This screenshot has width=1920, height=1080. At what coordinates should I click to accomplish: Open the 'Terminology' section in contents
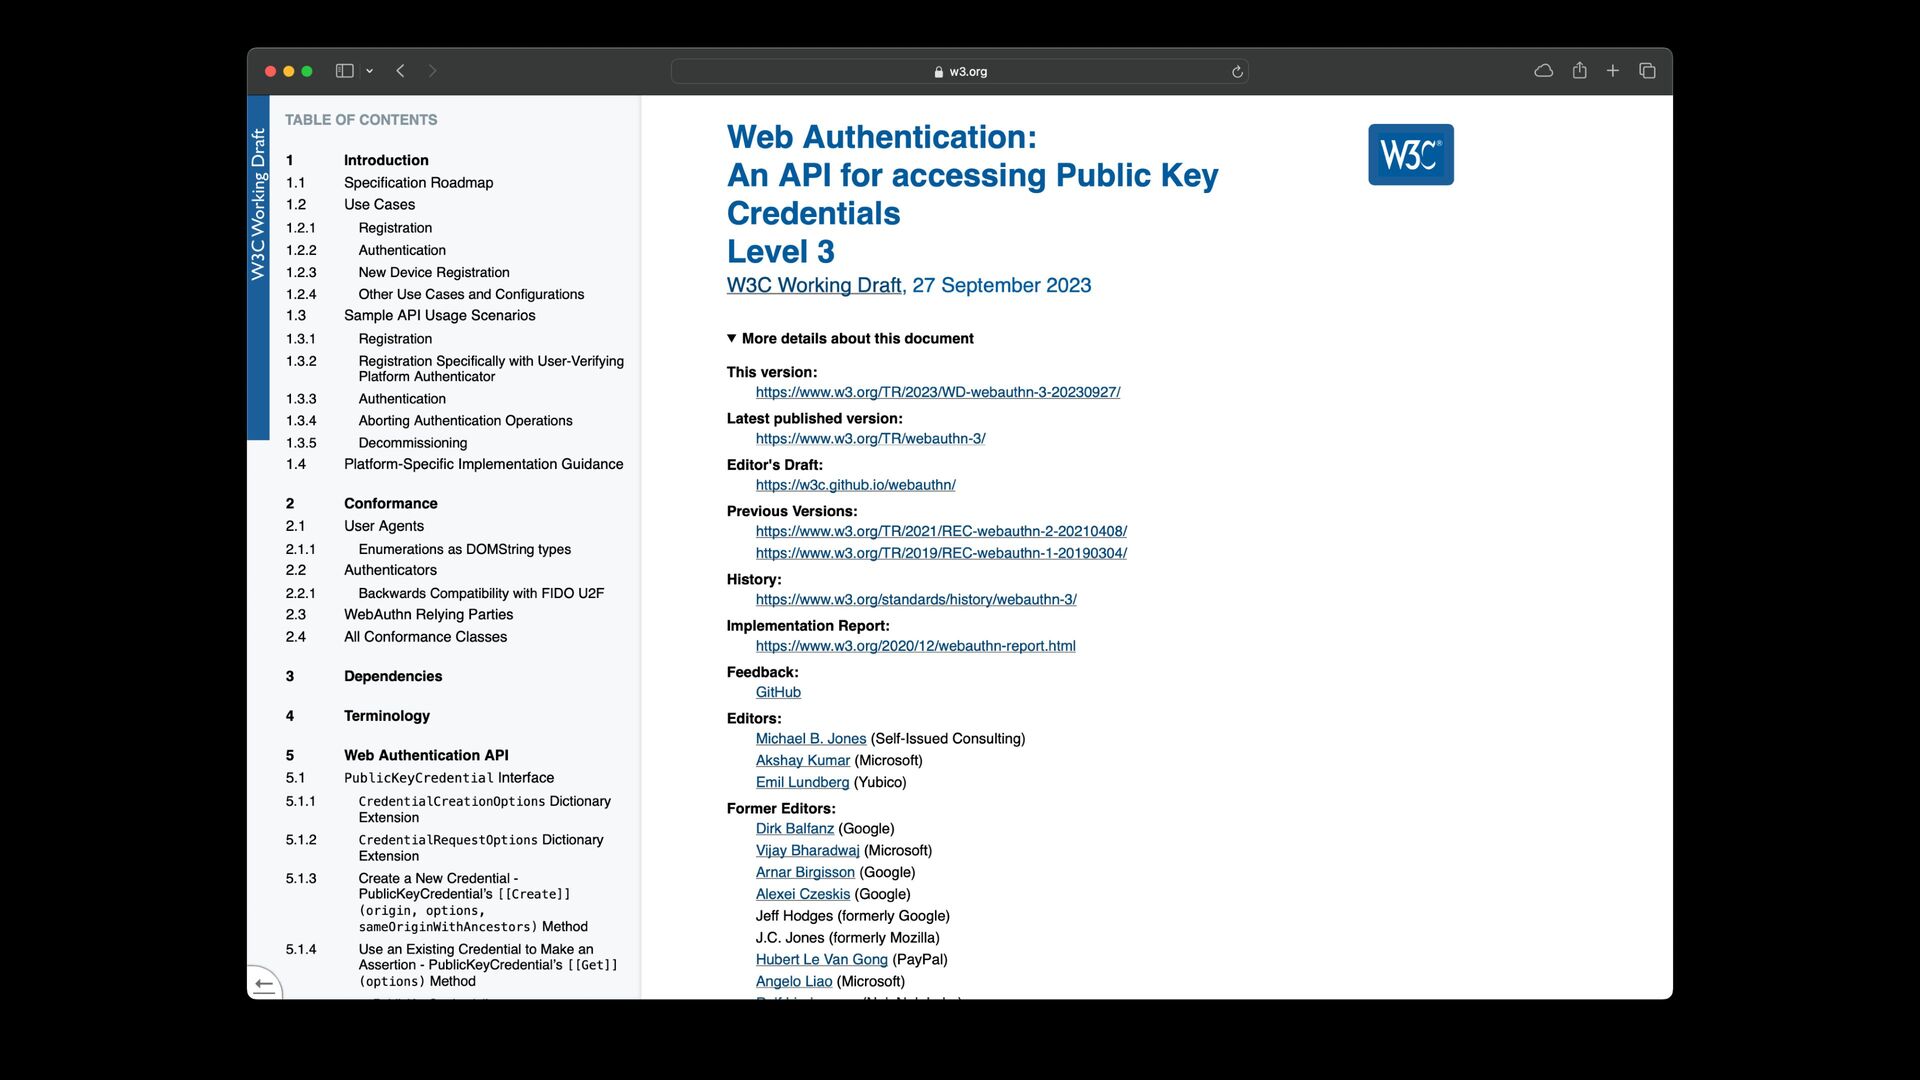pos(386,716)
